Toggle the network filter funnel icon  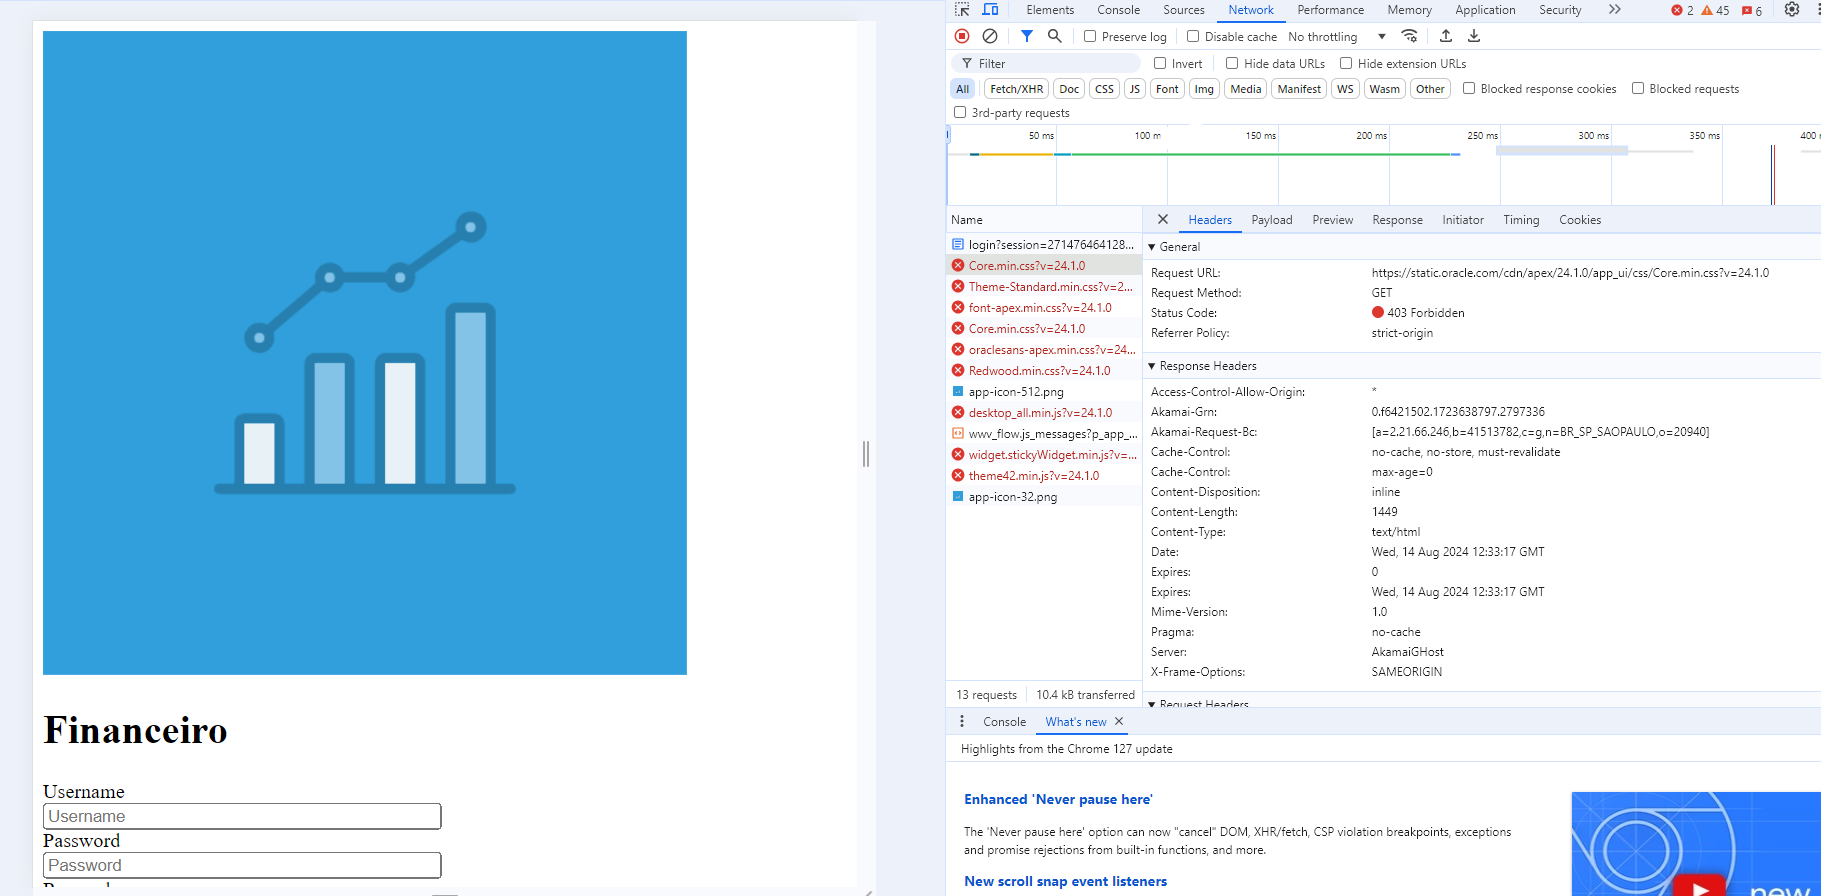[1027, 36]
